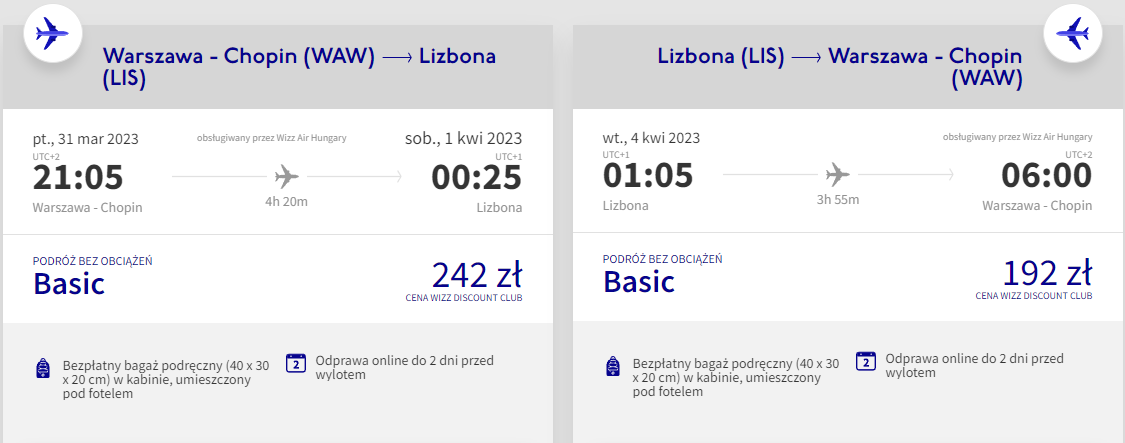Click the plane icon above 3h 55m
The width and height of the screenshot is (1125, 443).
coord(837,176)
